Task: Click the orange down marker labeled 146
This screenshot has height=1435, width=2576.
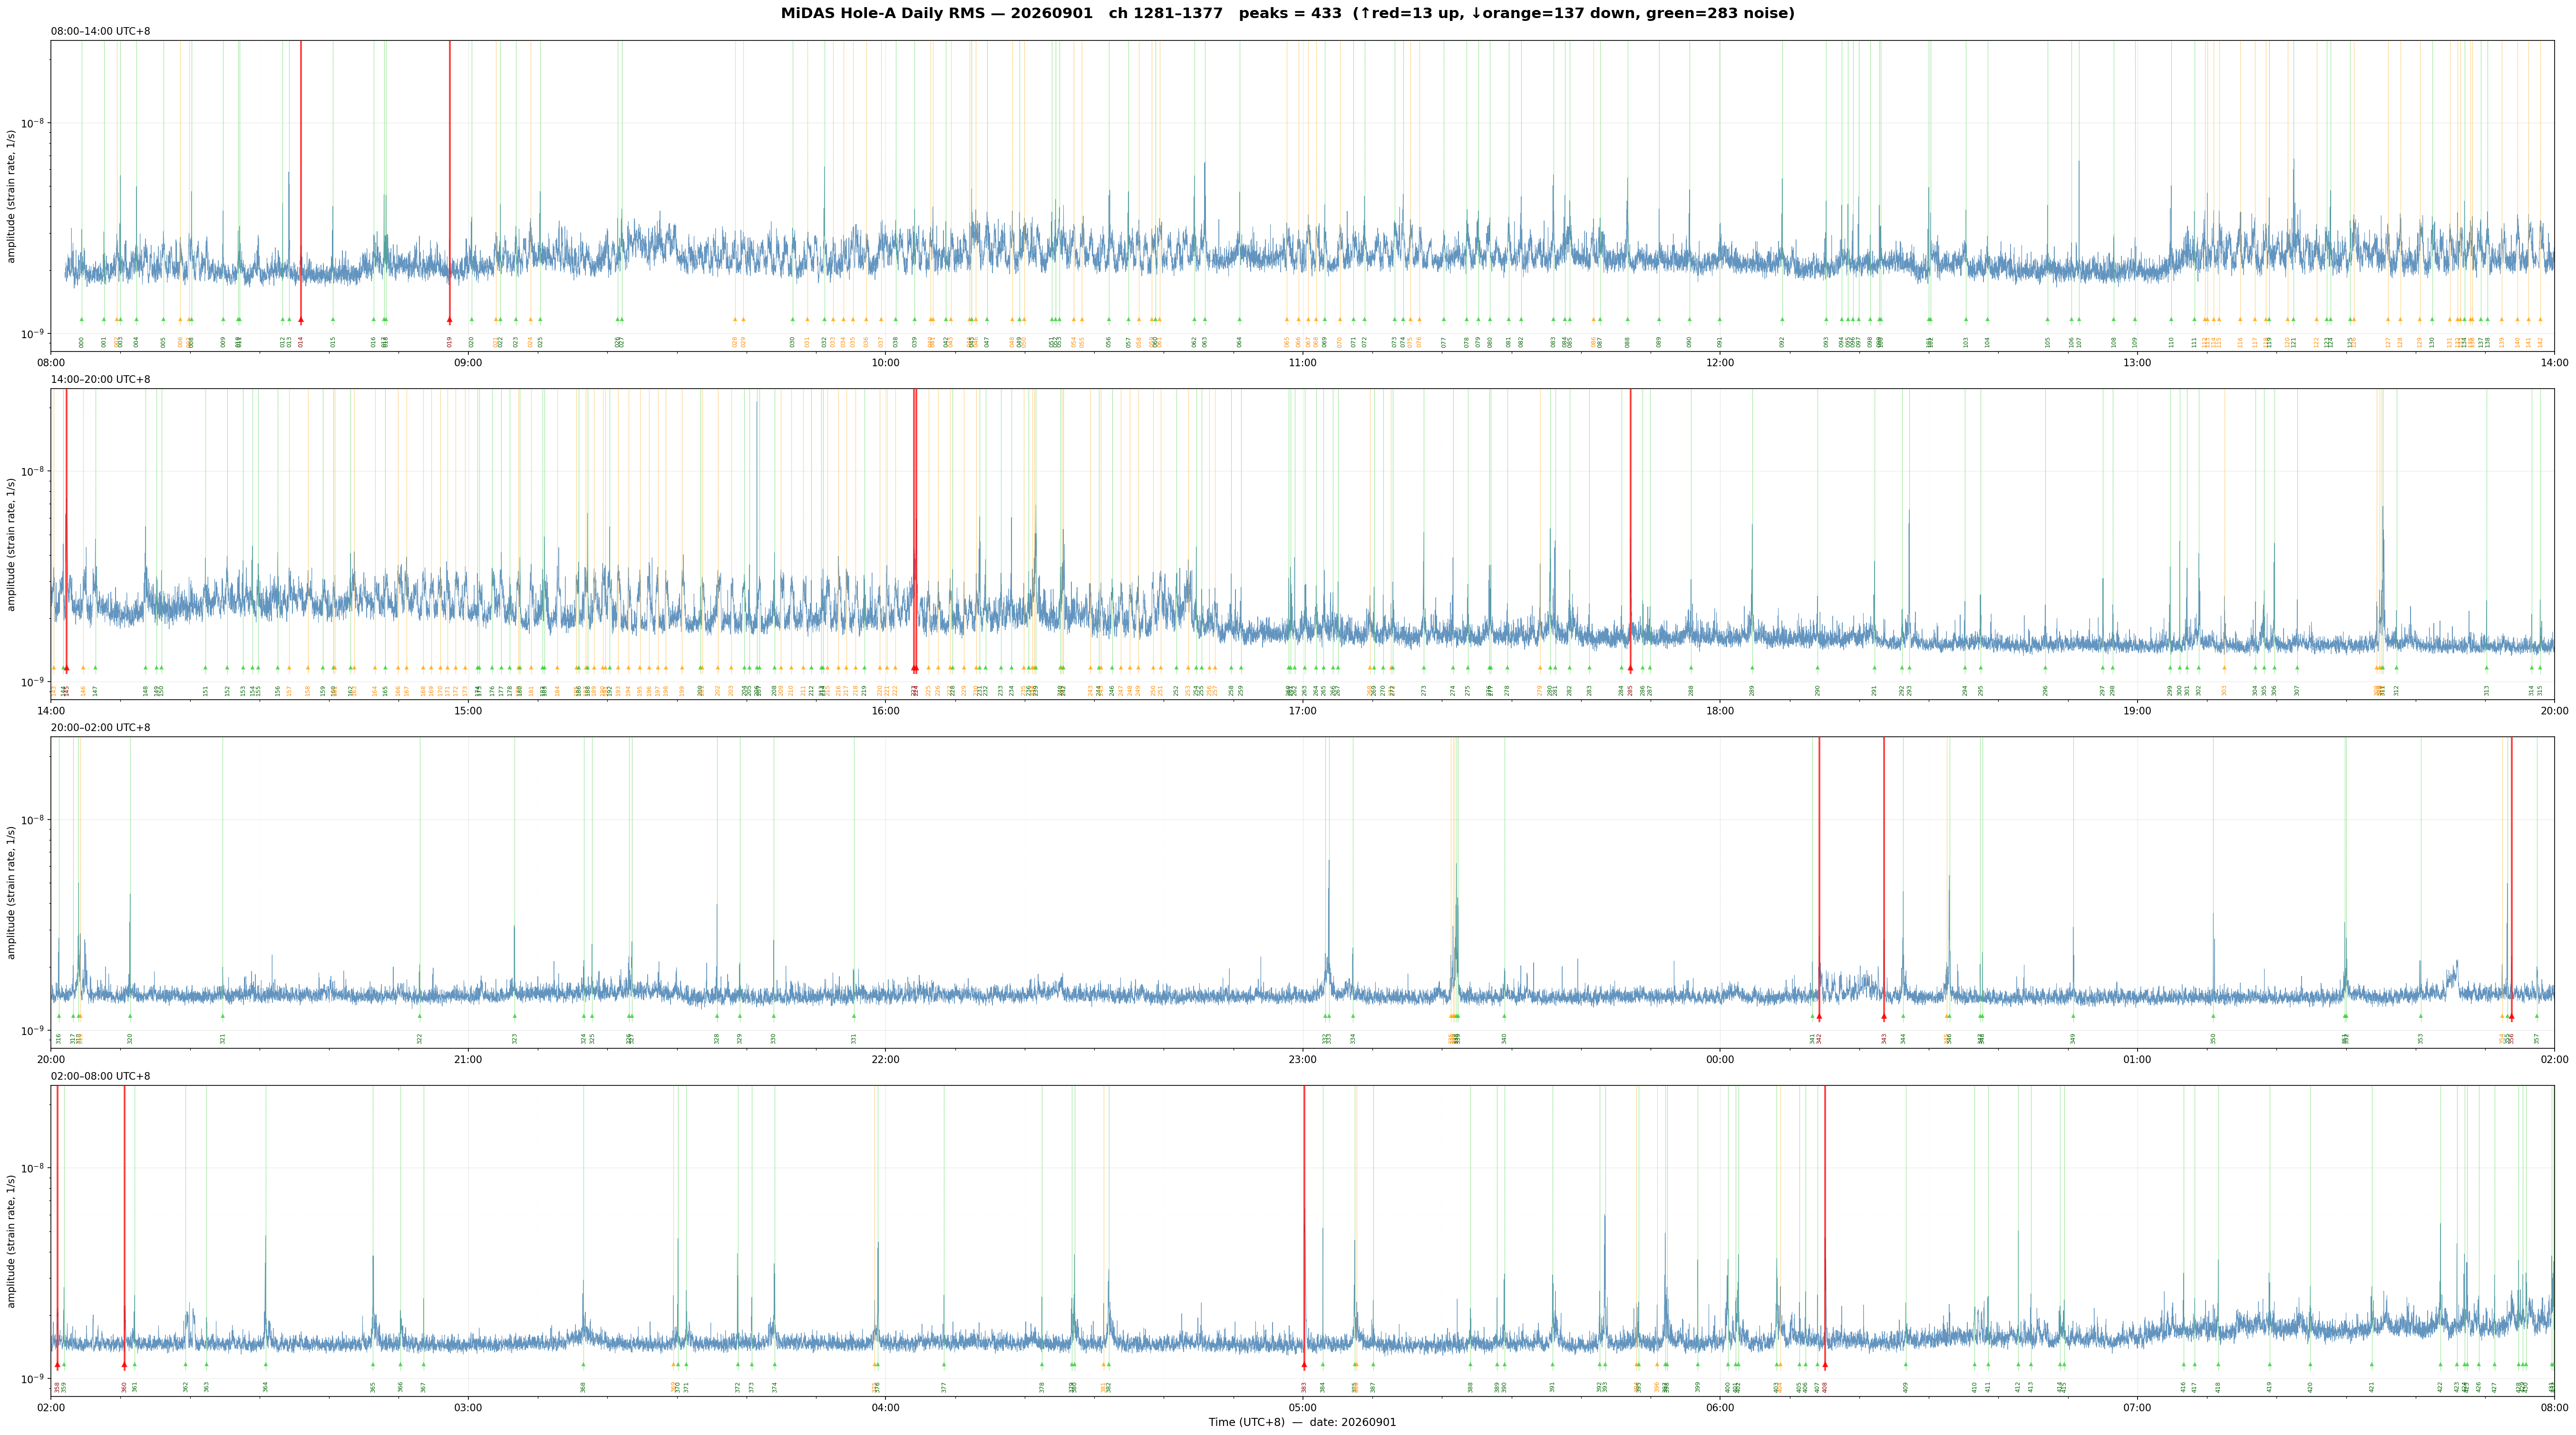Action: [83, 668]
